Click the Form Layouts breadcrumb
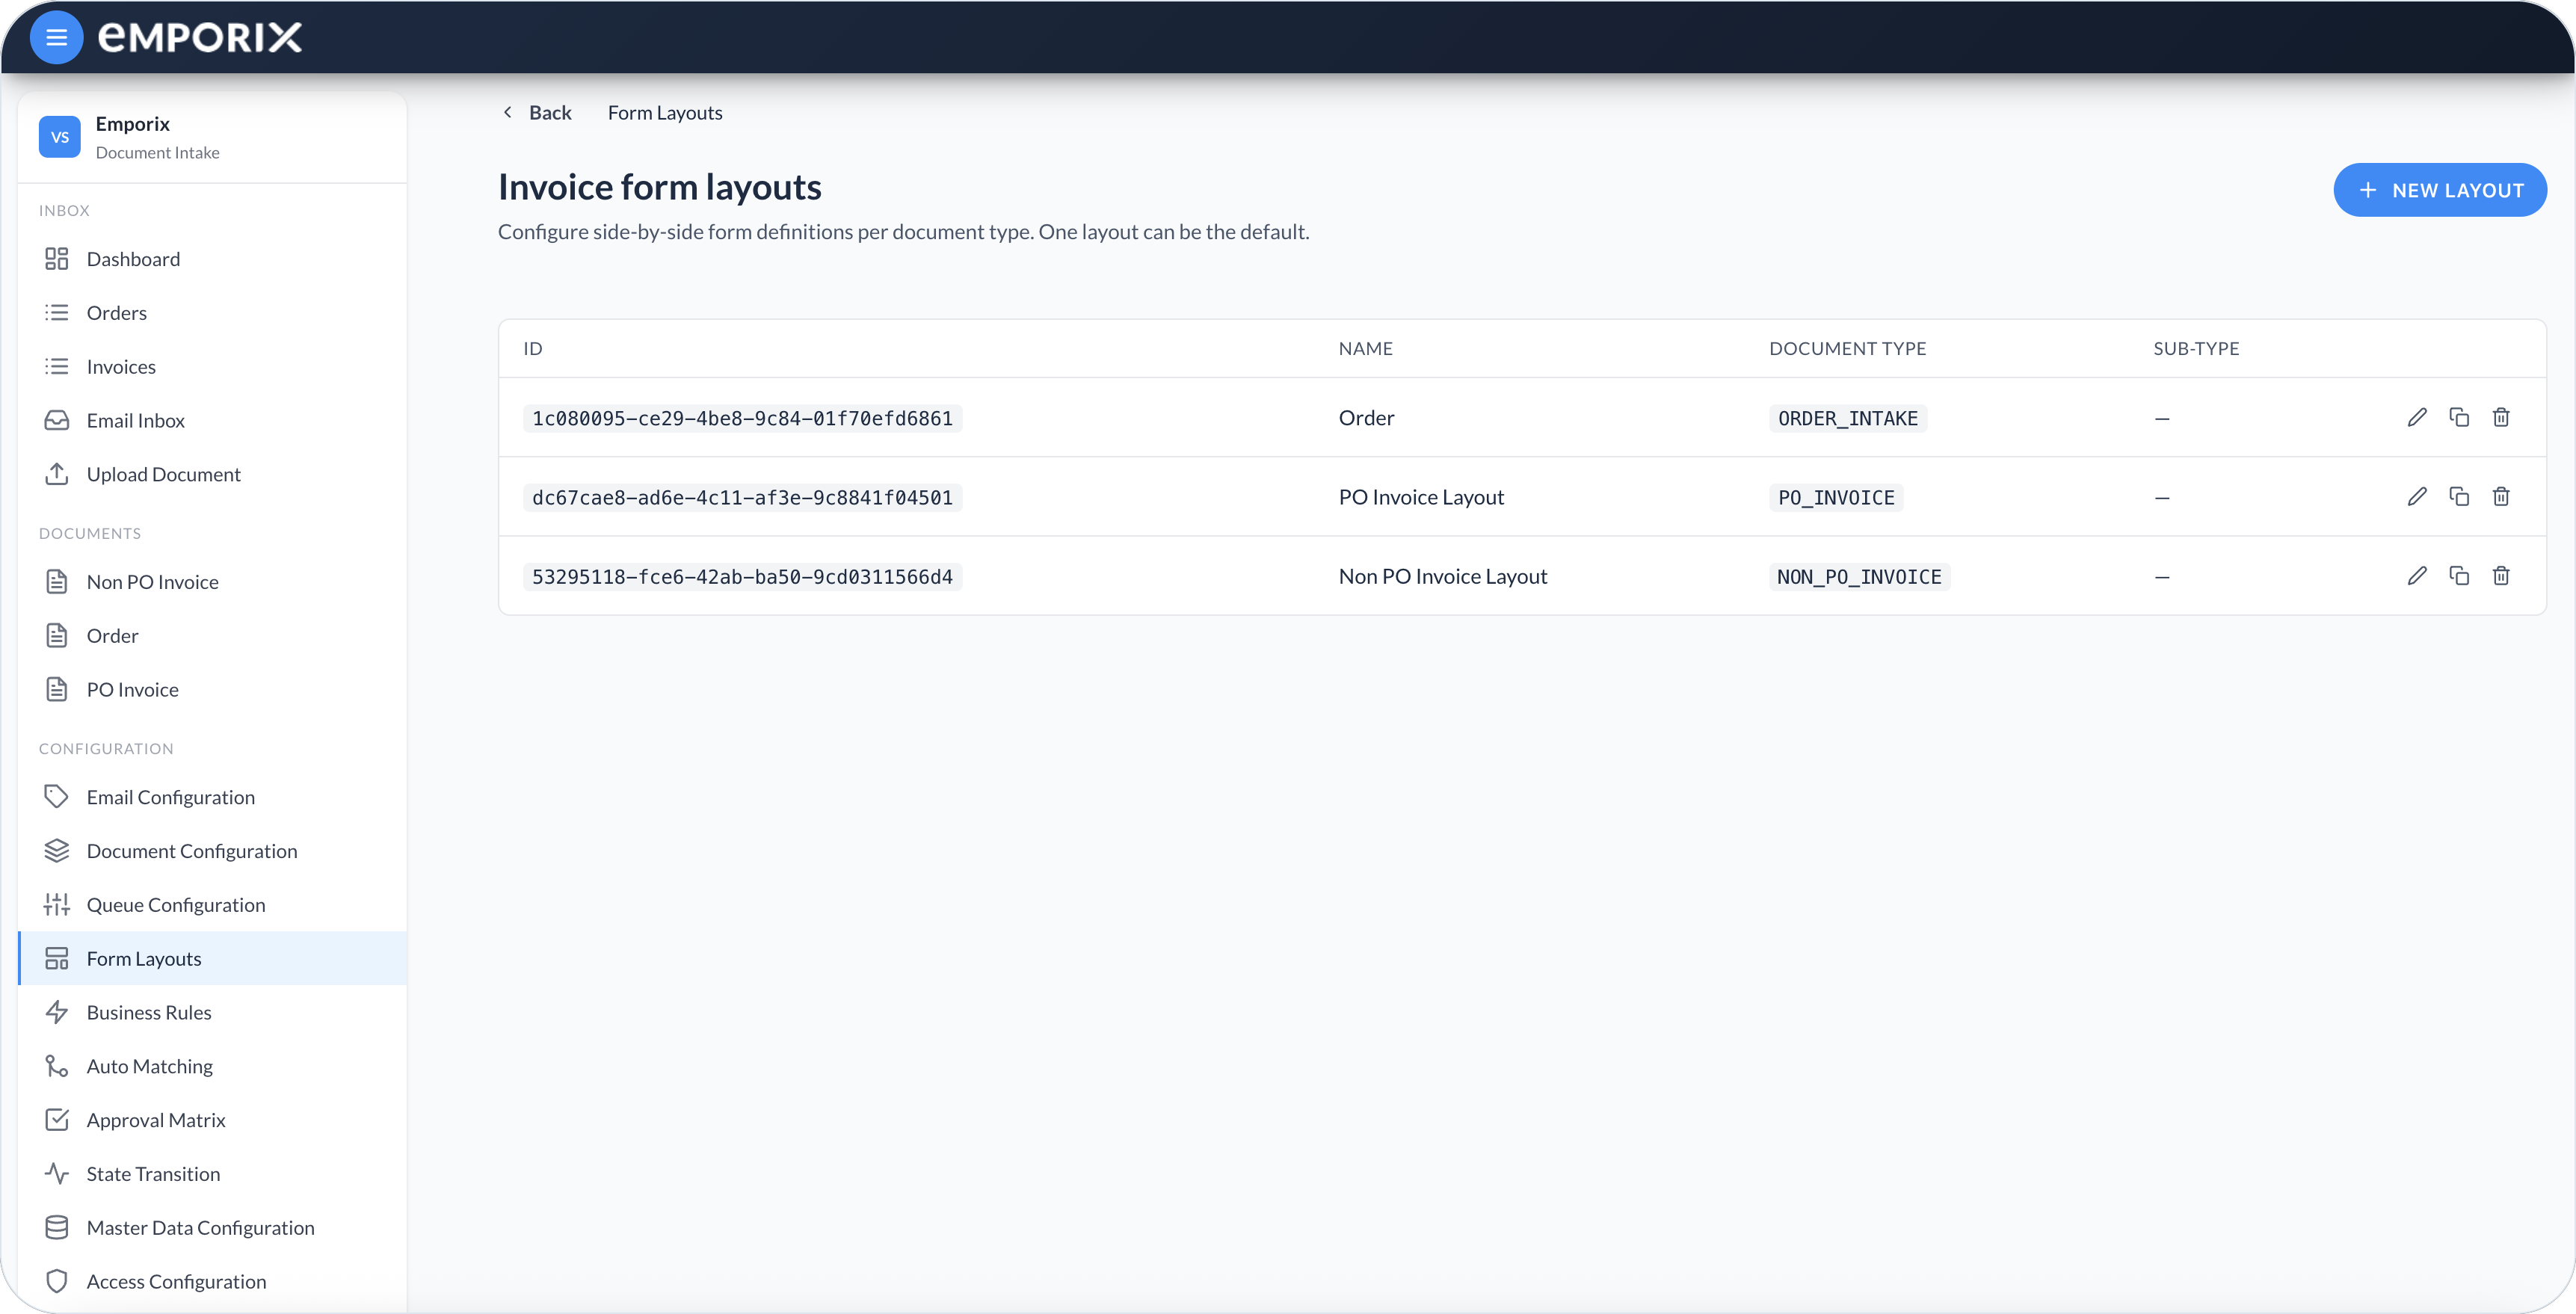Screen dimensions: 2576x1314 click(665, 113)
